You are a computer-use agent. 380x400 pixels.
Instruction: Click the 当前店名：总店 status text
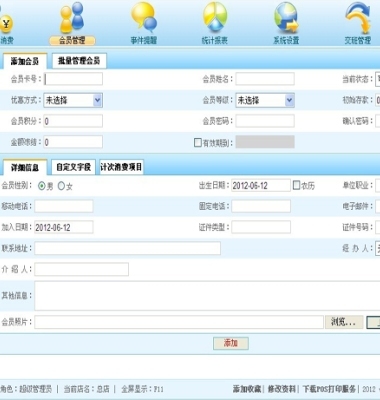(86, 389)
